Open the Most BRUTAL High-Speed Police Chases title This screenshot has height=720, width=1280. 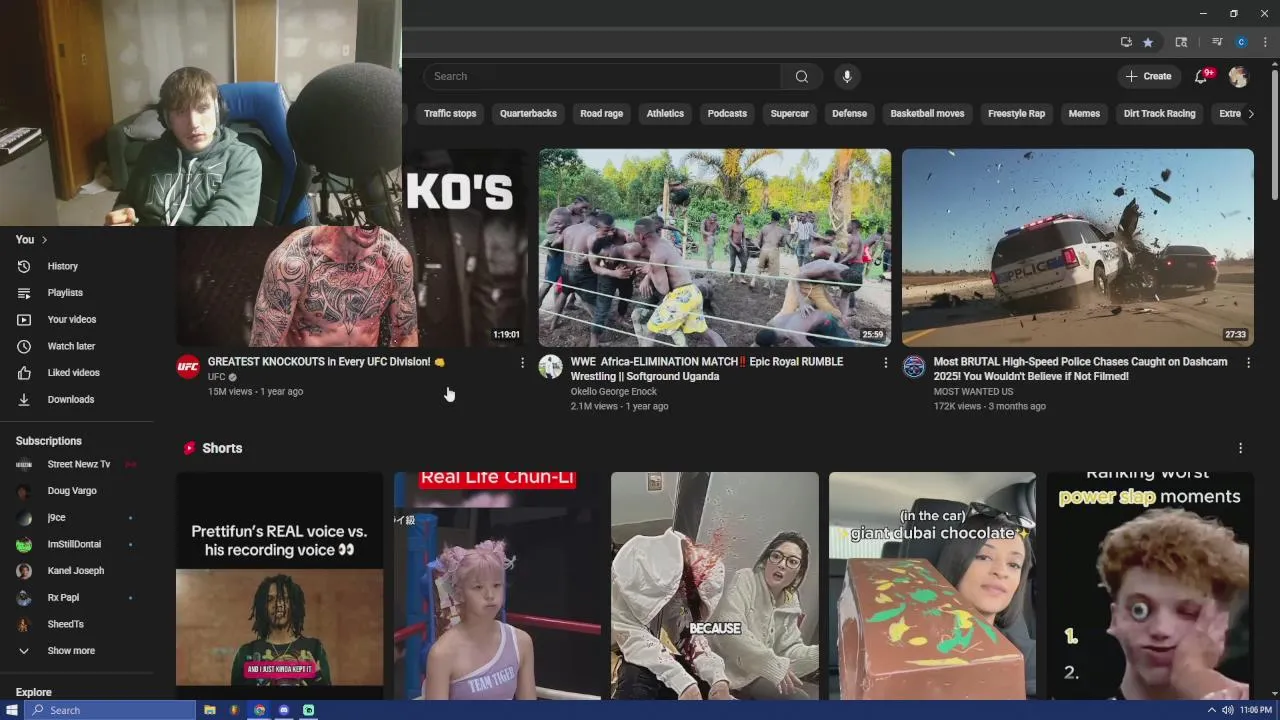pyautogui.click(x=1080, y=369)
